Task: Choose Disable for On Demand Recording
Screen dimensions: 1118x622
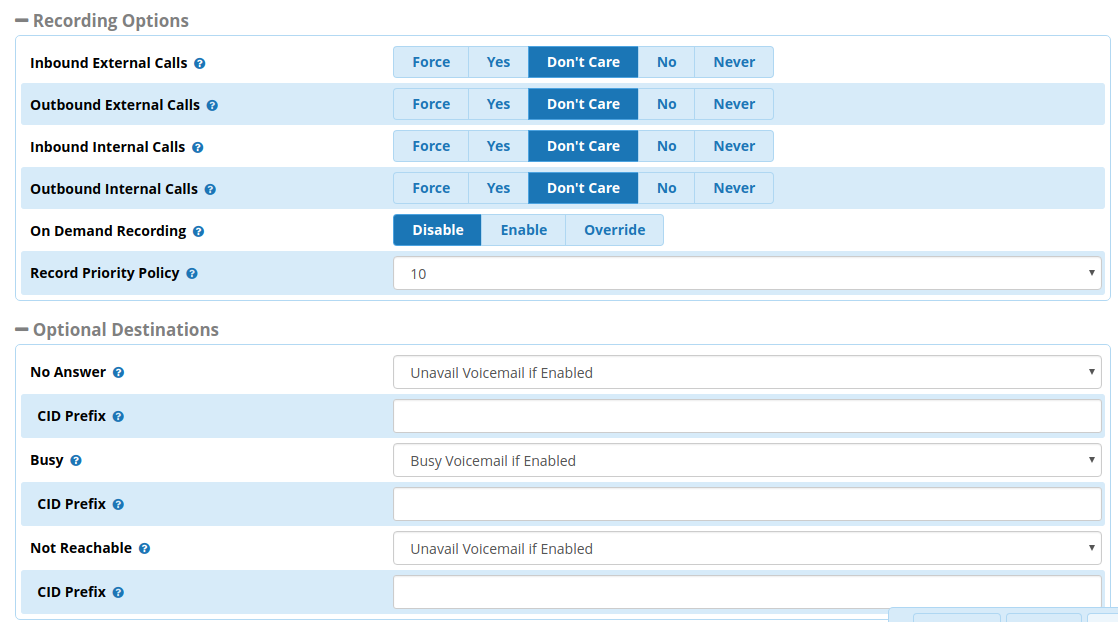Action: tap(437, 230)
